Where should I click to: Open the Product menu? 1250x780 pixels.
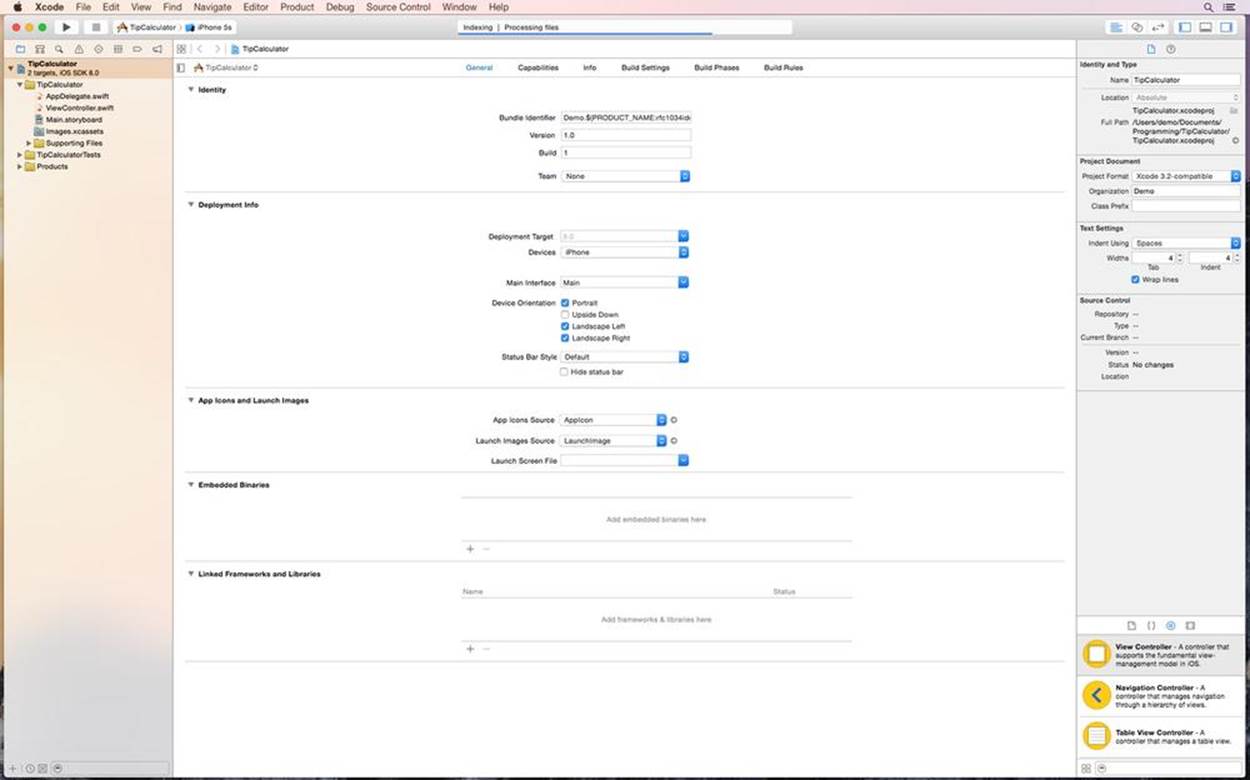pos(297,7)
